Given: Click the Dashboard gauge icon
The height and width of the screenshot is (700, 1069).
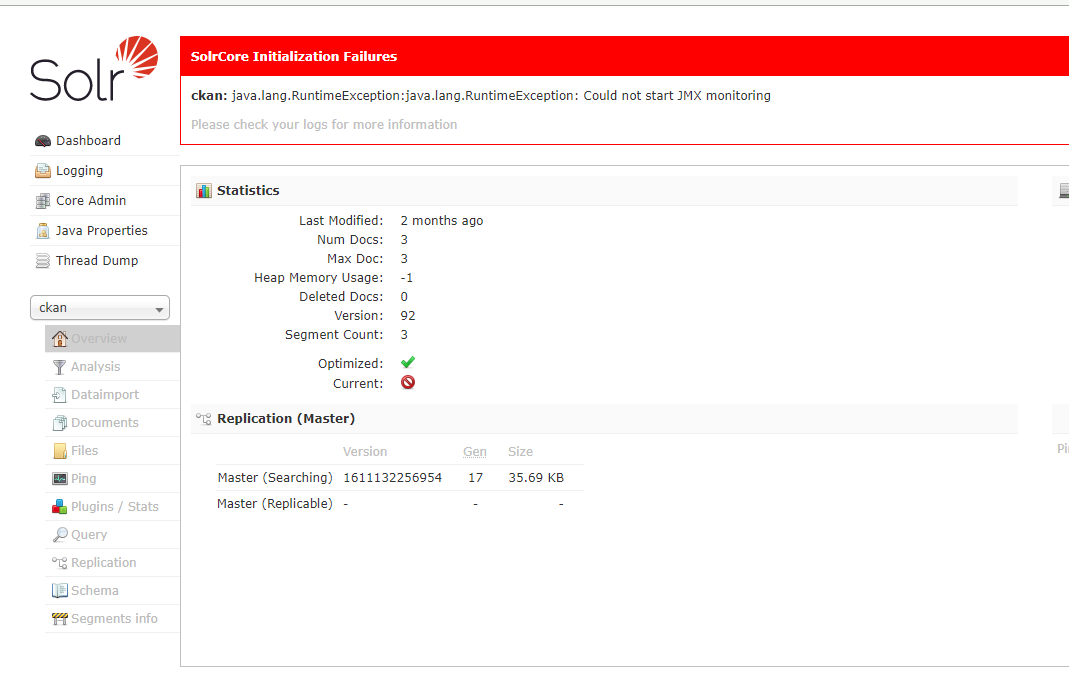Looking at the screenshot, I should pyautogui.click(x=42, y=141).
